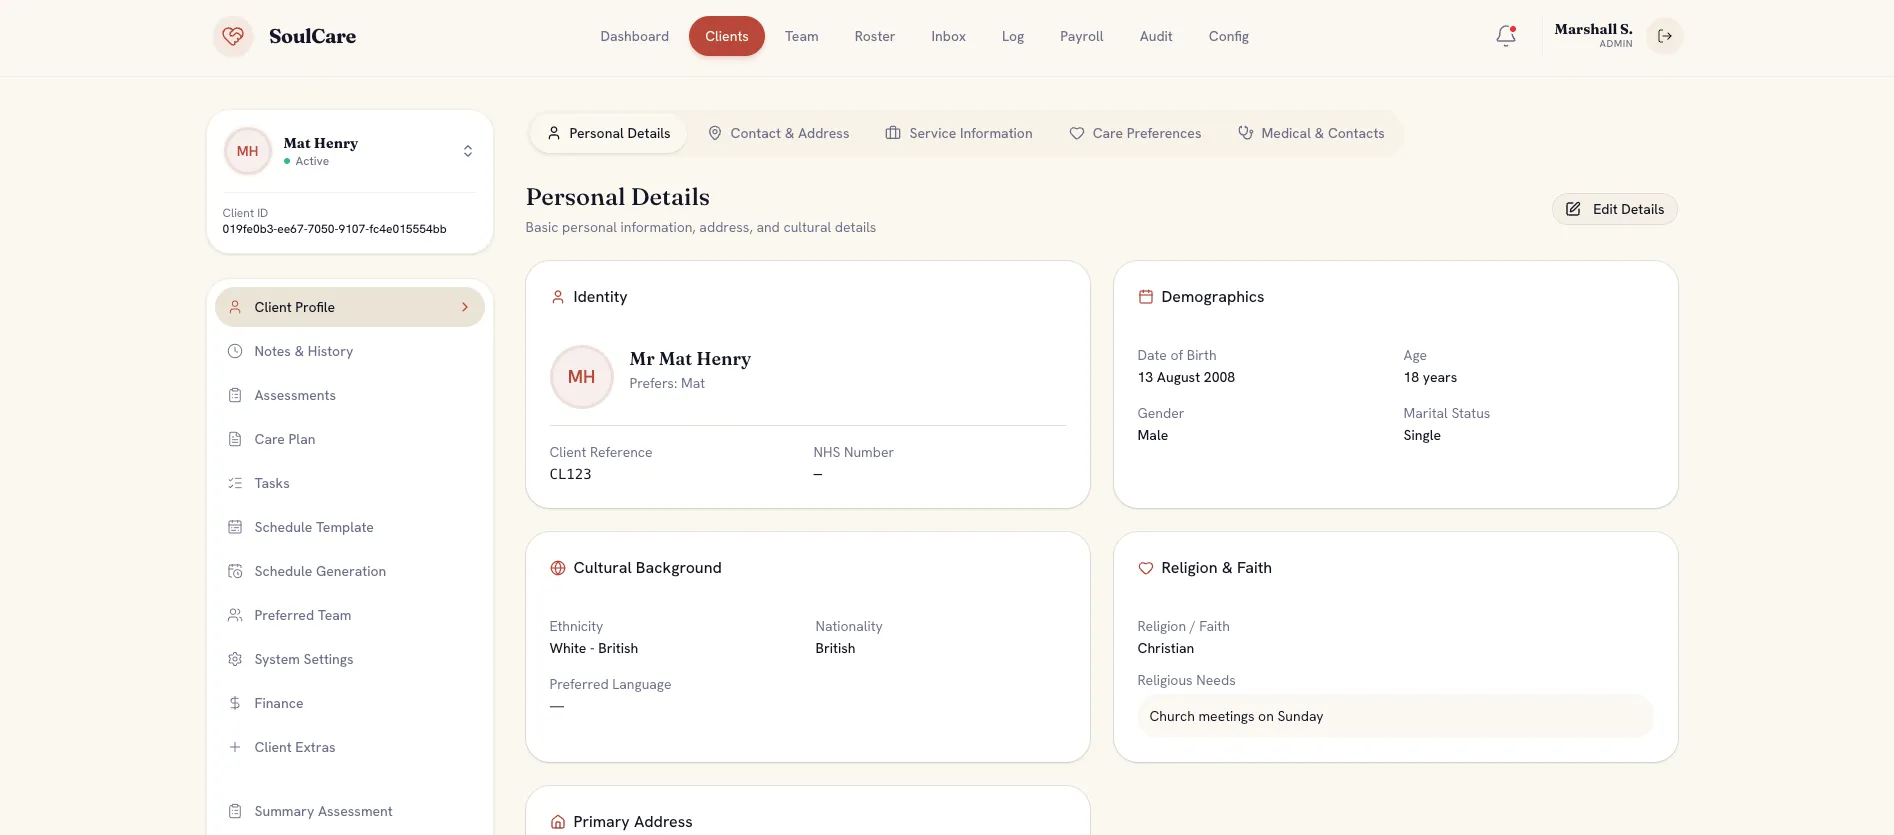Viewport: 1894px width, 835px height.
Task: Click the Summary Assessment clipboard icon
Action: (235, 811)
